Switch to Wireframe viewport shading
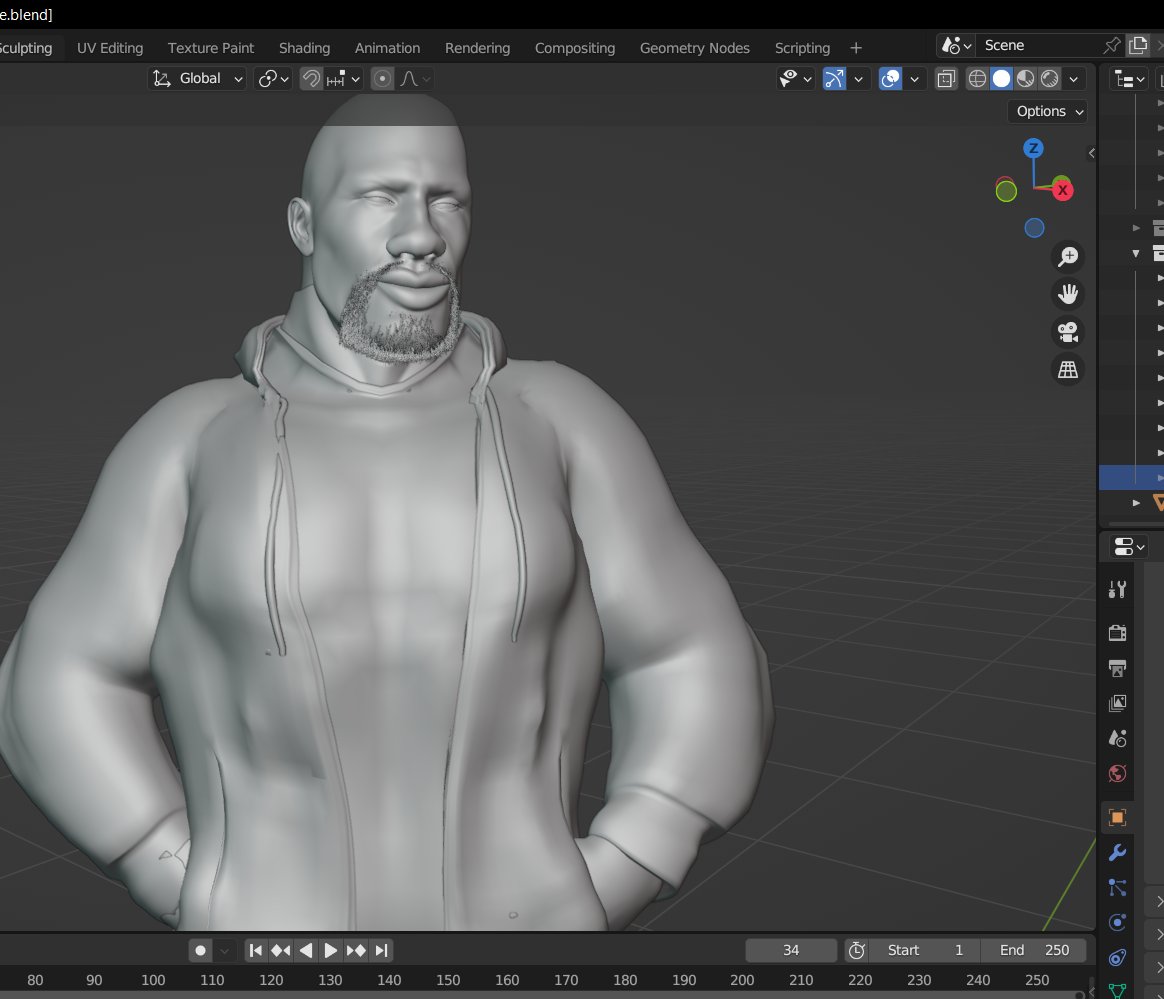 [x=977, y=79]
